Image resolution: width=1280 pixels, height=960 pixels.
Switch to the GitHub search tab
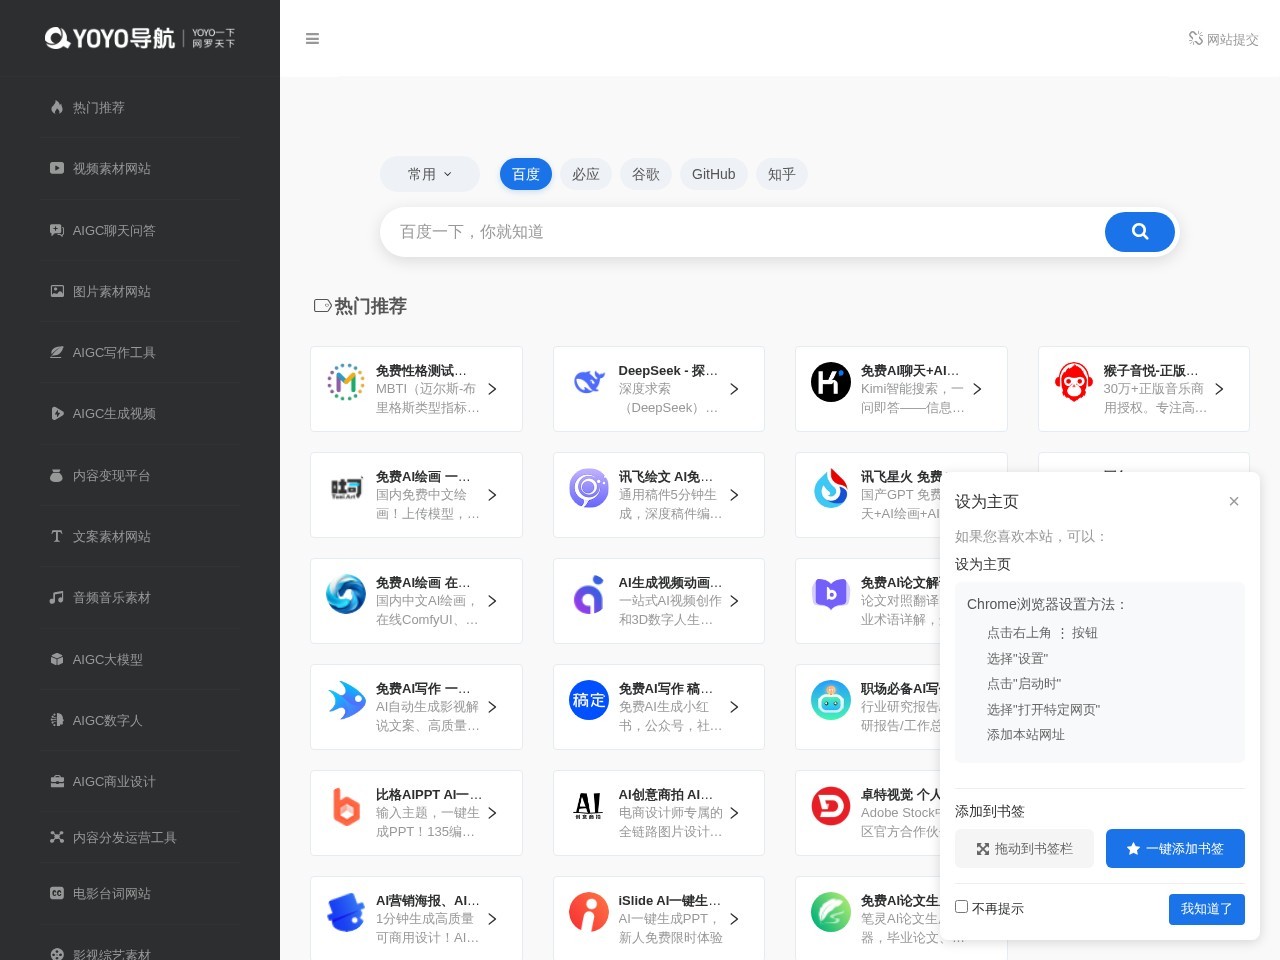[713, 174]
